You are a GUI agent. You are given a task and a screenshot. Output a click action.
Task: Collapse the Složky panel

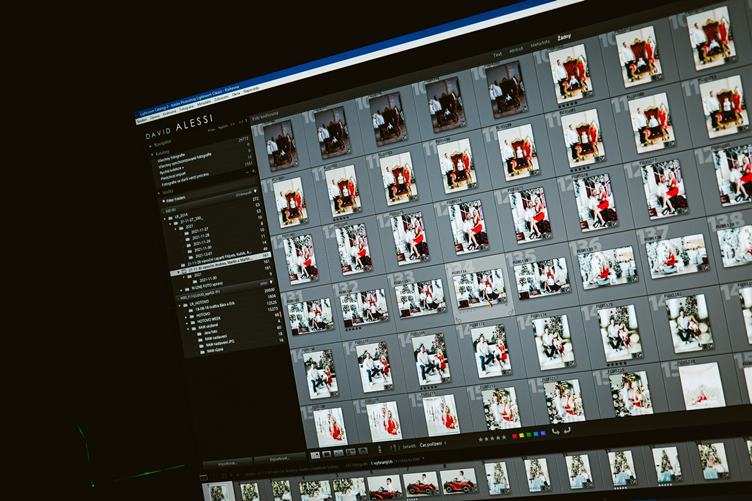pyautogui.click(x=158, y=193)
